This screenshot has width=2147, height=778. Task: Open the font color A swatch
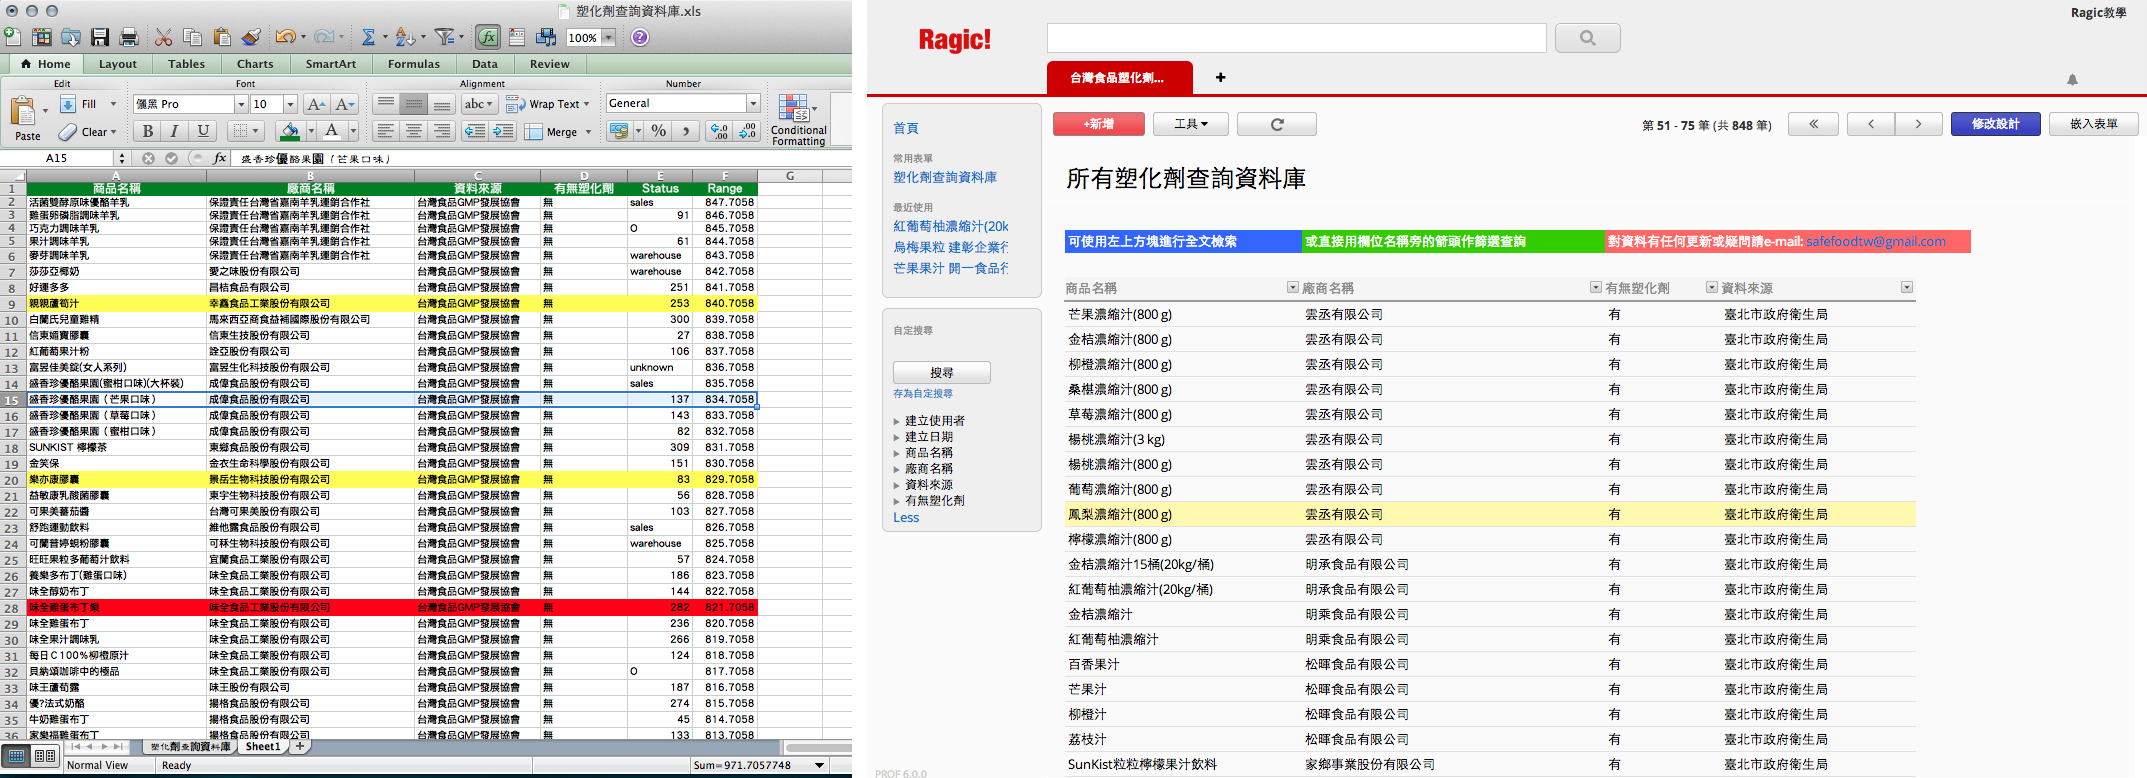pos(331,131)
